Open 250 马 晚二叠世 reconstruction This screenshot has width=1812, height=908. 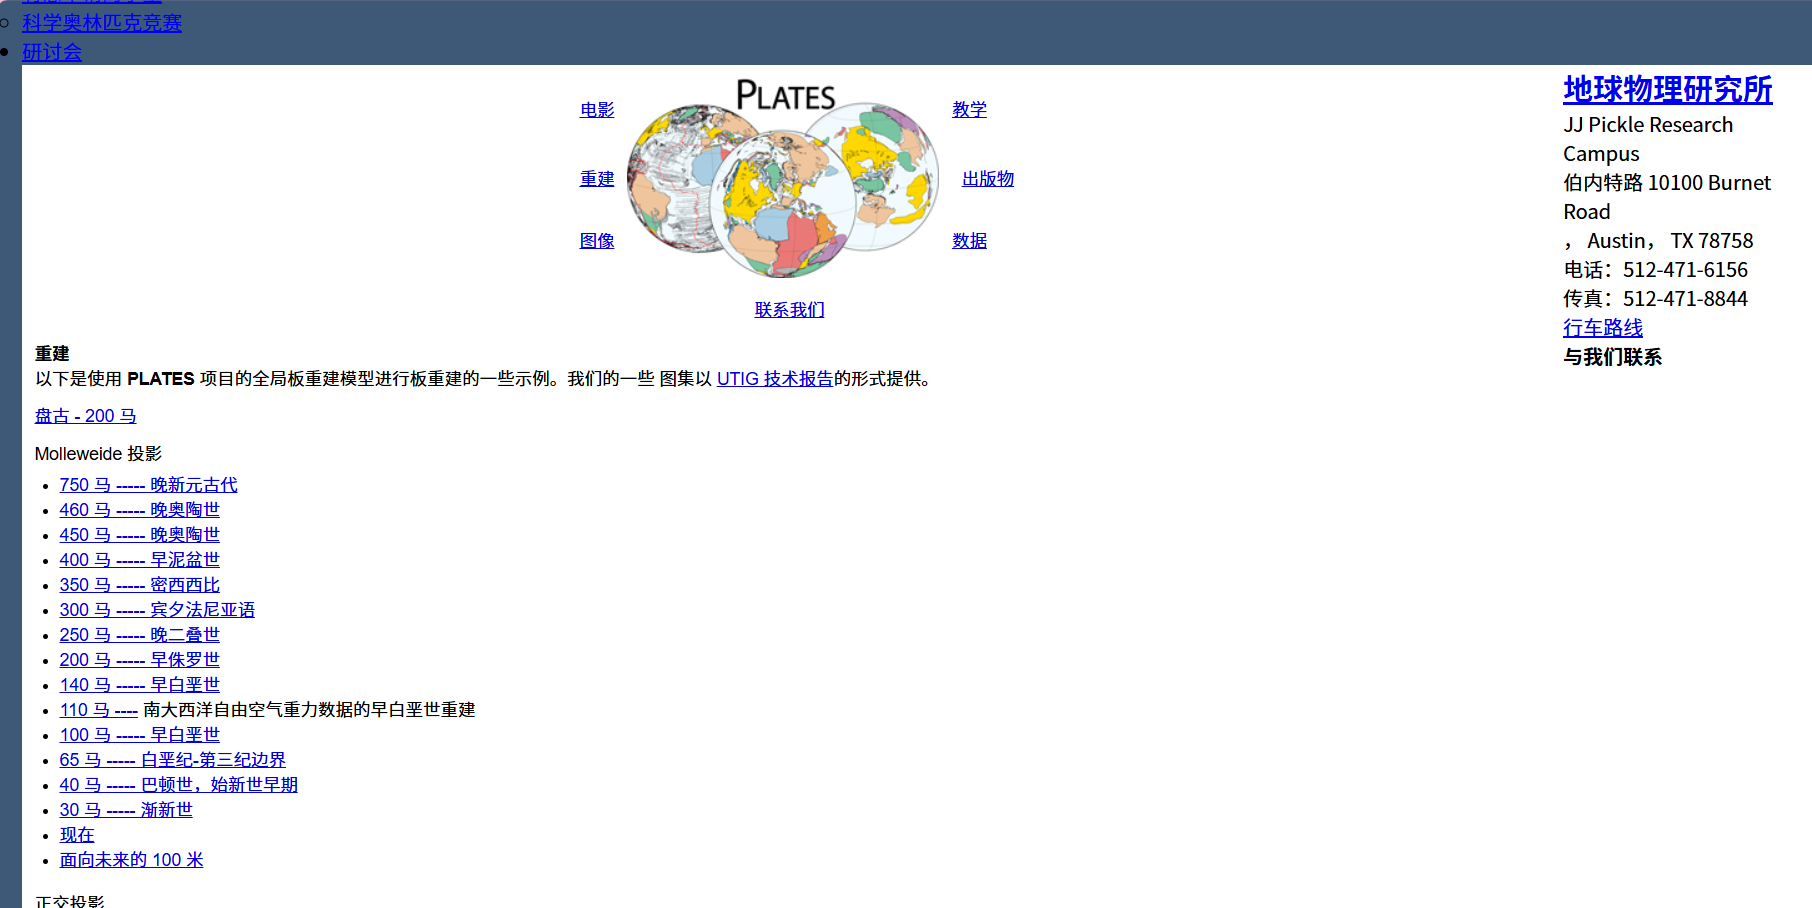coord(139,635)
